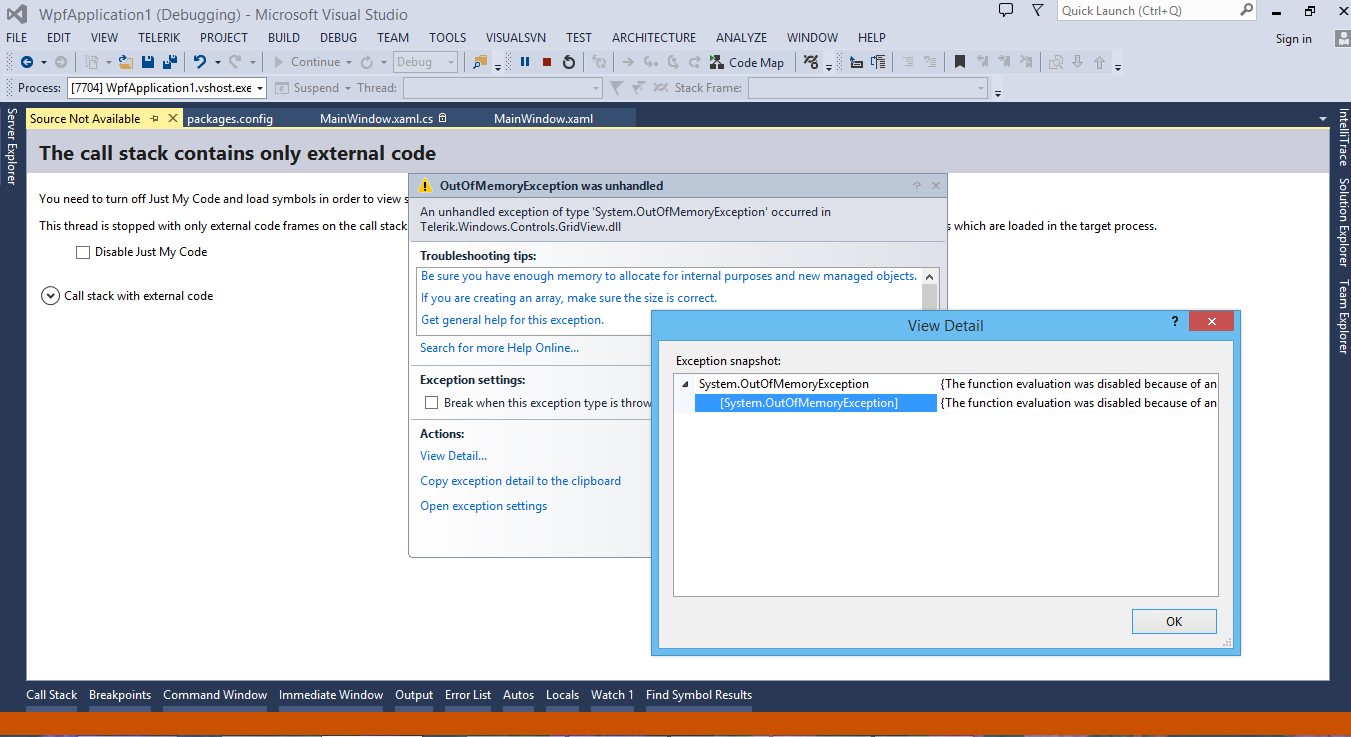Click OK in the View Detail dialog

(x=1174, y=621)
